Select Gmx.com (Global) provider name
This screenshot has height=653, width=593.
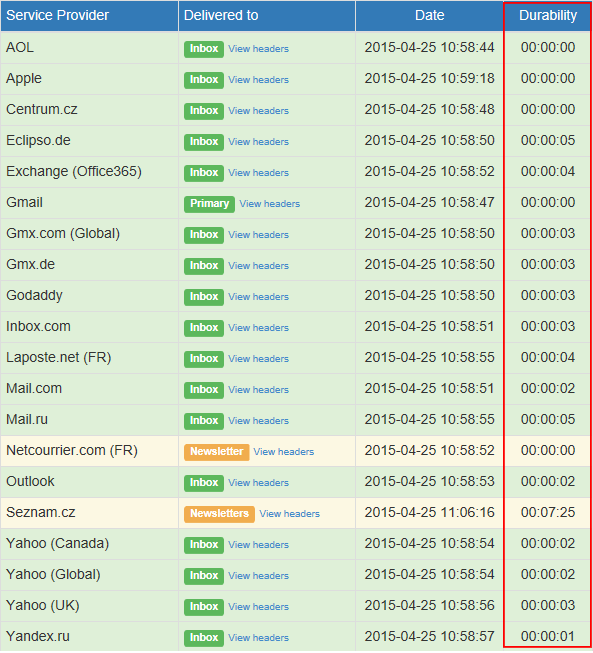63,234
